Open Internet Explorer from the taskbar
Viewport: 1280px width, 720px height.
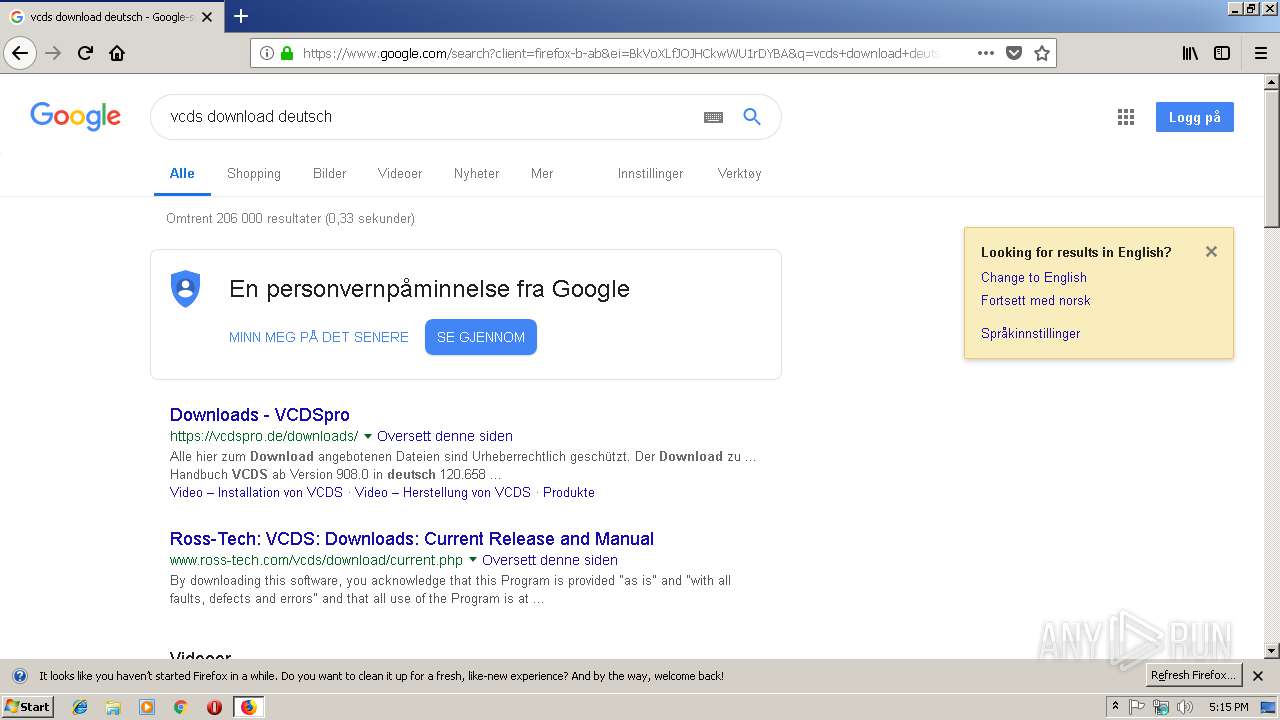[80, 707]
